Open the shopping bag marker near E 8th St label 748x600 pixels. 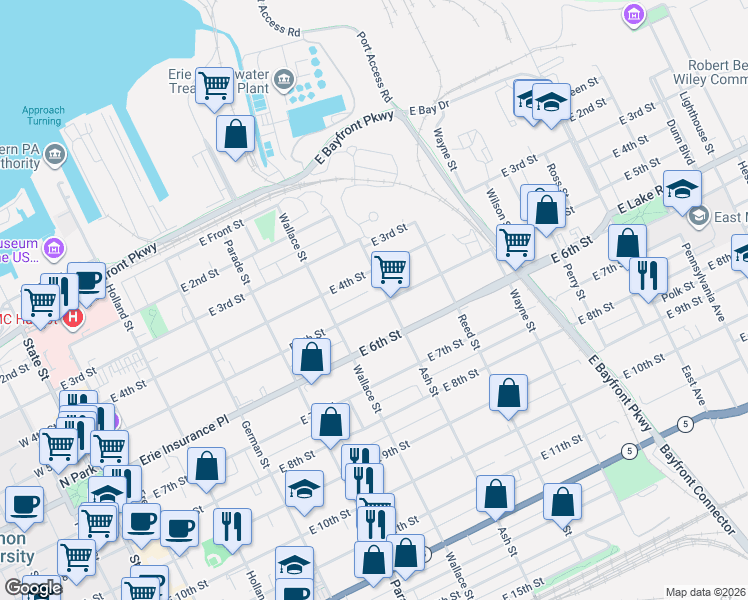pos(331,425)
